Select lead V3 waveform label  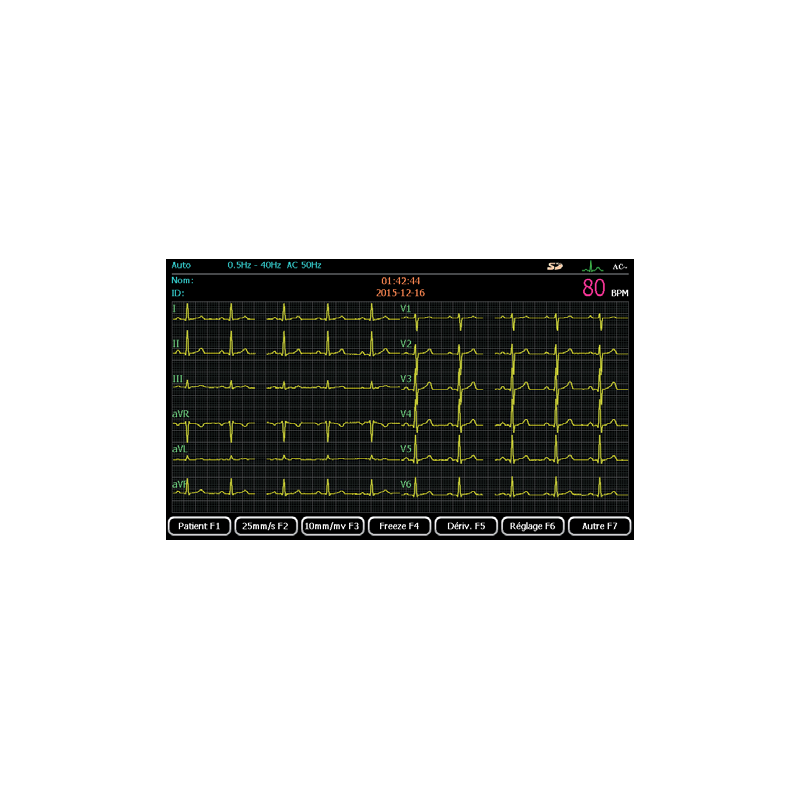(406, 379)
